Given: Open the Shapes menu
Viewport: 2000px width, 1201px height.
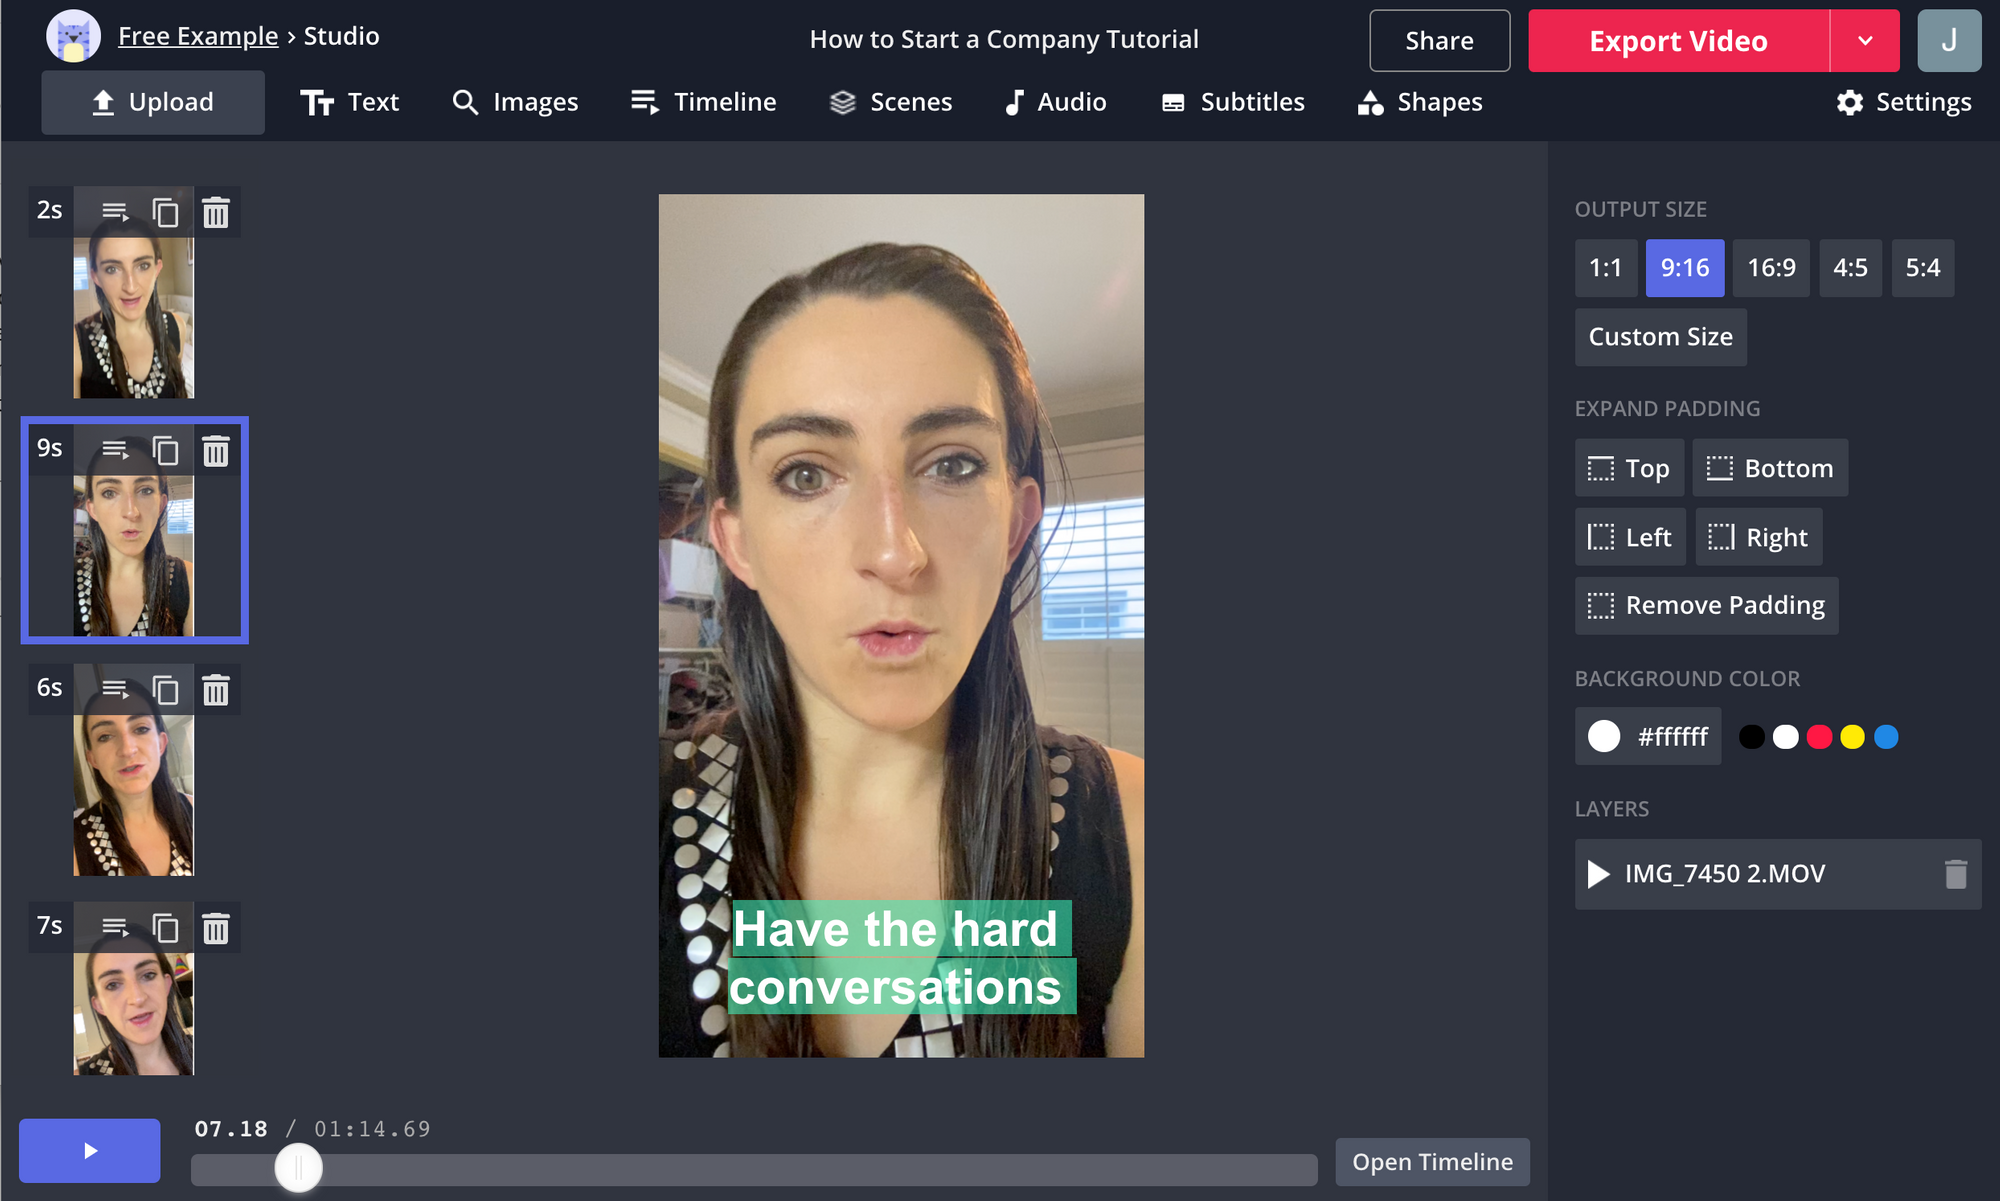Looking at the screenshot, I should pyautogui.click(x=1419, y=102).
